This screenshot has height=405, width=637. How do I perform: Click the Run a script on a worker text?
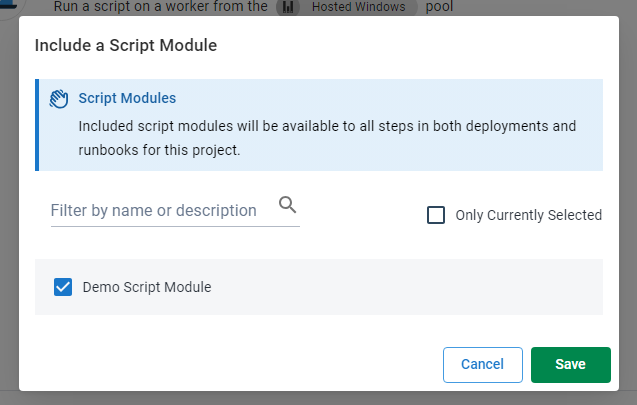160,6
